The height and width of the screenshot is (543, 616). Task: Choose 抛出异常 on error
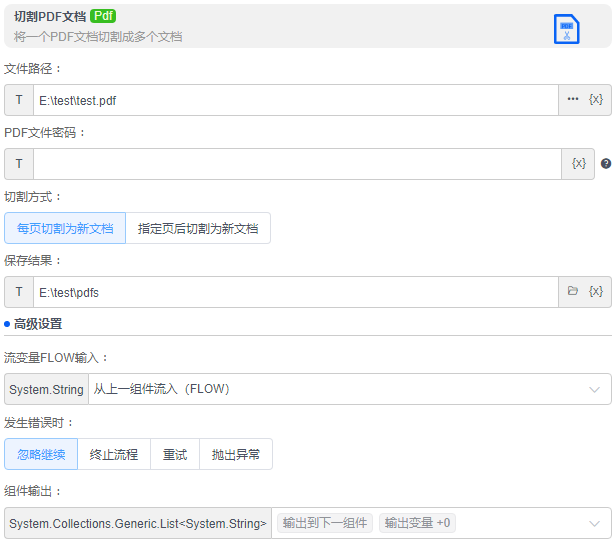click(x=236, y=454)
